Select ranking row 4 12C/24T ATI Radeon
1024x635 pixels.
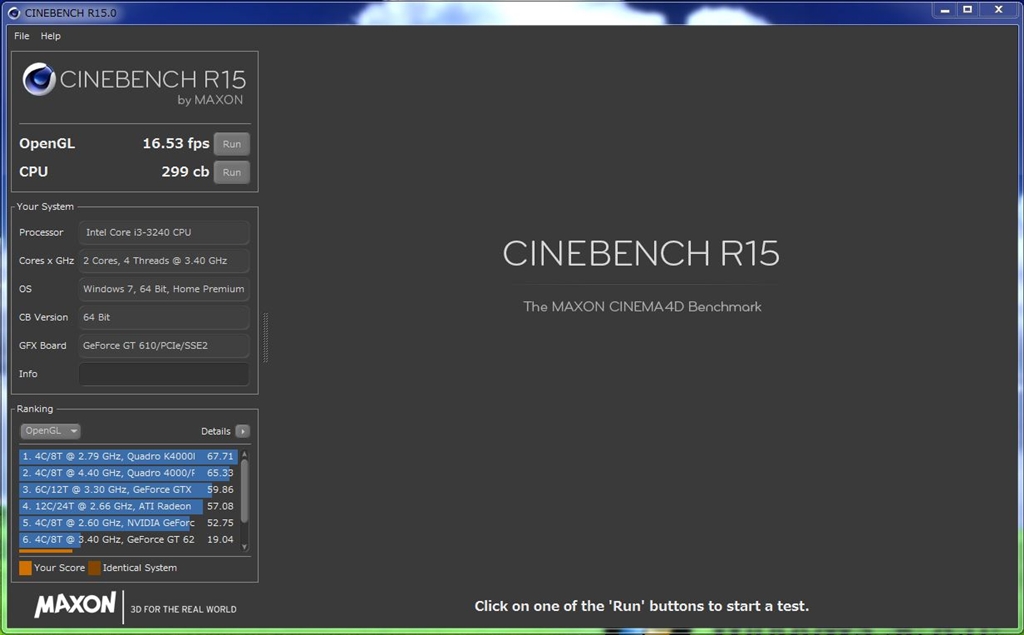point(128,506)
